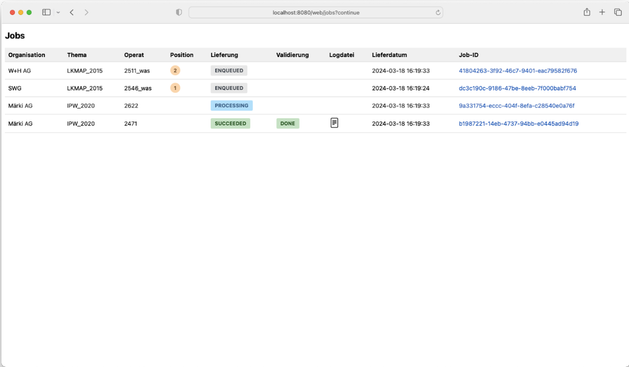
Task: Toggle the Safari sidebar icon
Action: coord(47,12)
